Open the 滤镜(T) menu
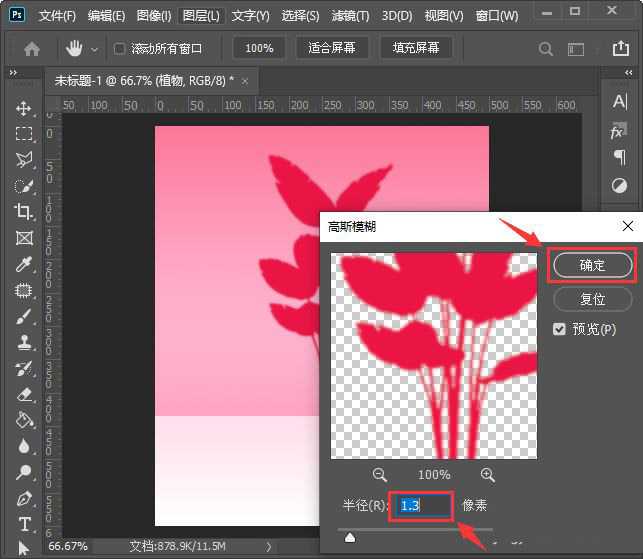The image size is (643, 559). click(x=350, y=16)
